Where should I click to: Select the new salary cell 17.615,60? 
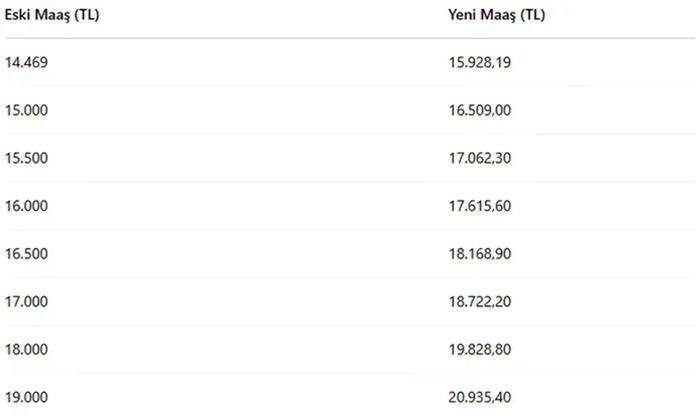(479, 205)
